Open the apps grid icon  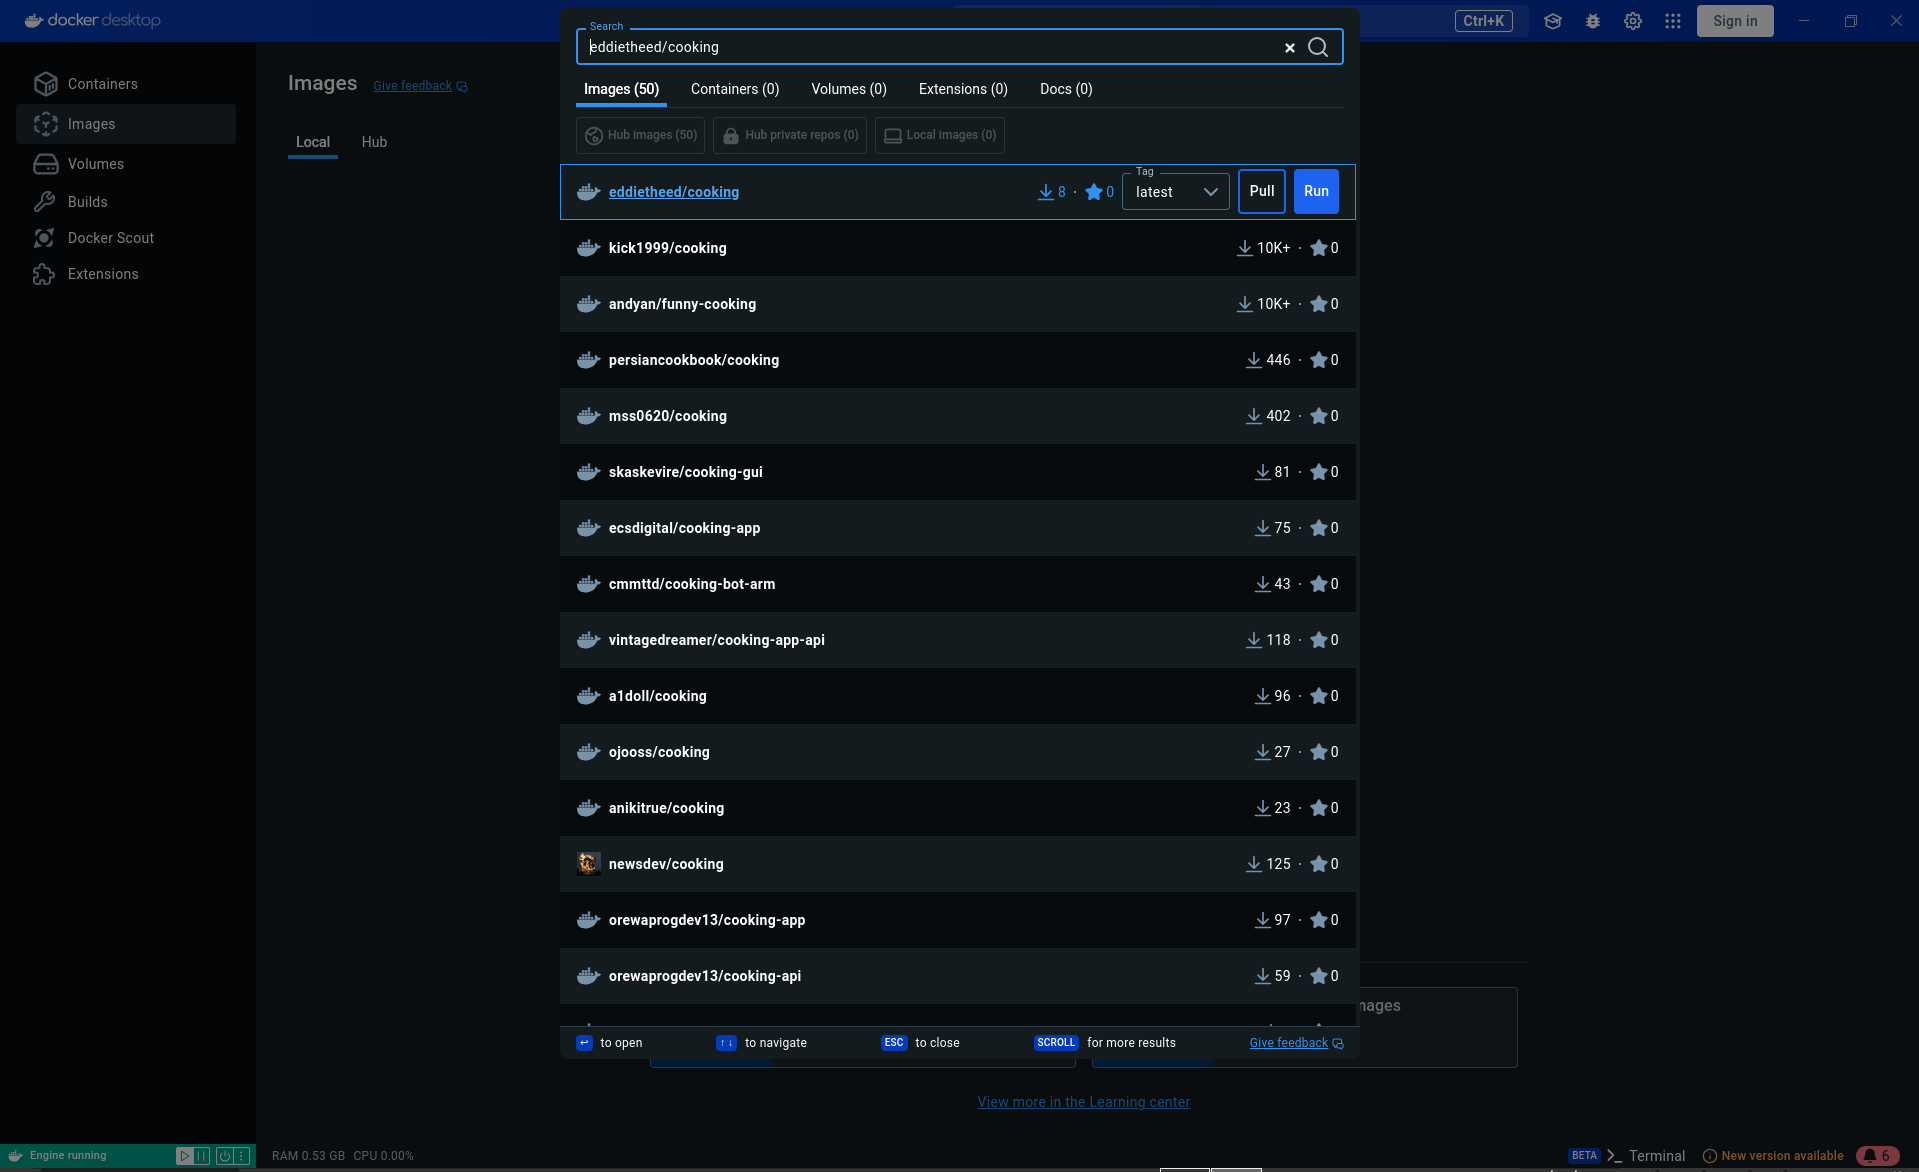pos(1673,21)
